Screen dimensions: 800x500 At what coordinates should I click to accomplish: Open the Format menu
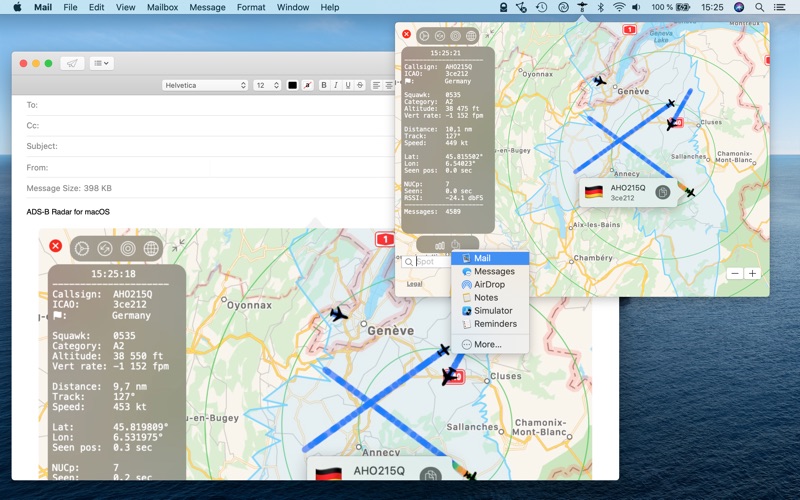click(x=251, y=7)
